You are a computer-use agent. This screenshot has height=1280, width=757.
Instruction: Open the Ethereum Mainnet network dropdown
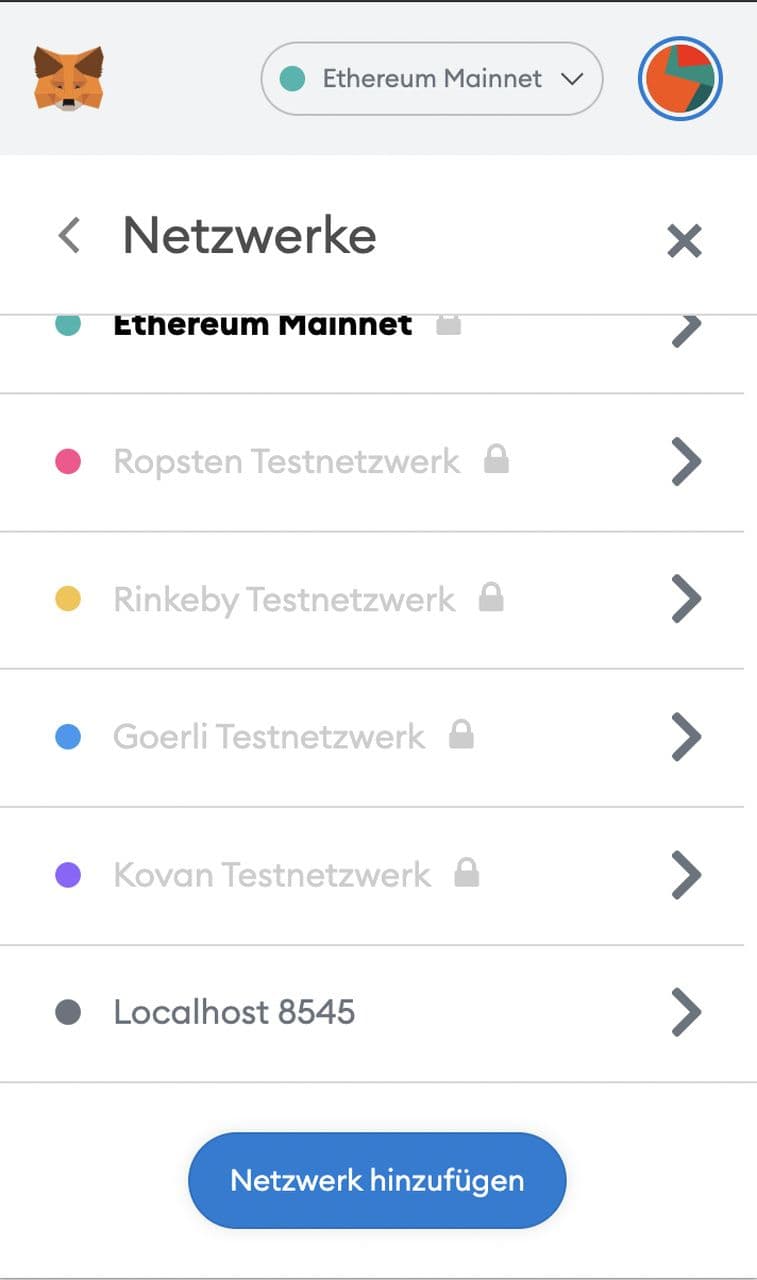[432, 78]
